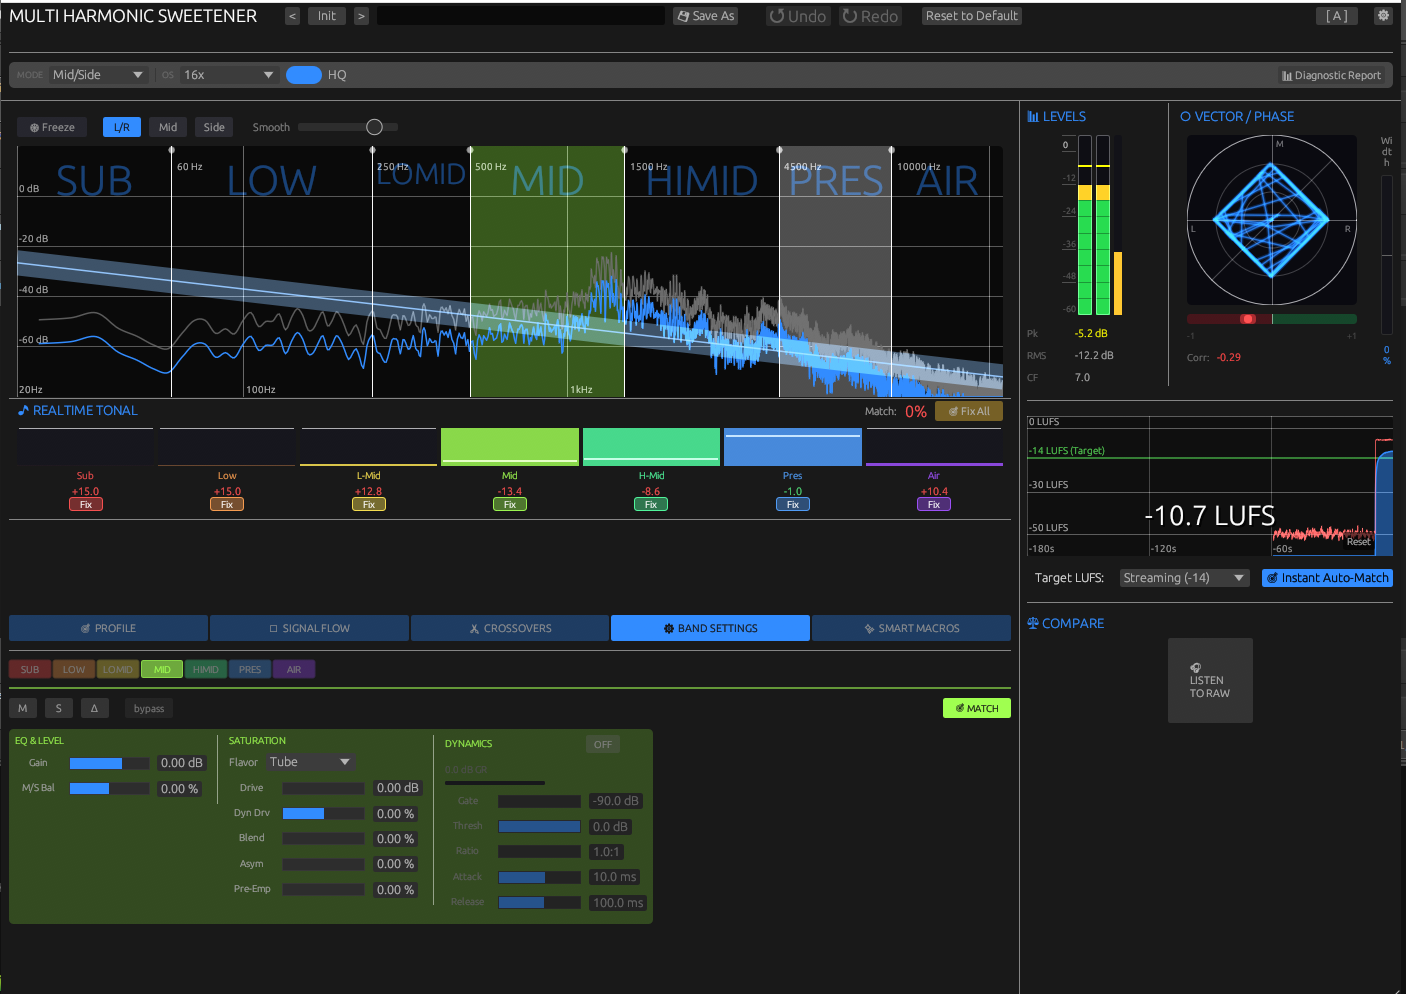Undo the last change
This screenshot has width=1406, height=994.
[798, 16]
